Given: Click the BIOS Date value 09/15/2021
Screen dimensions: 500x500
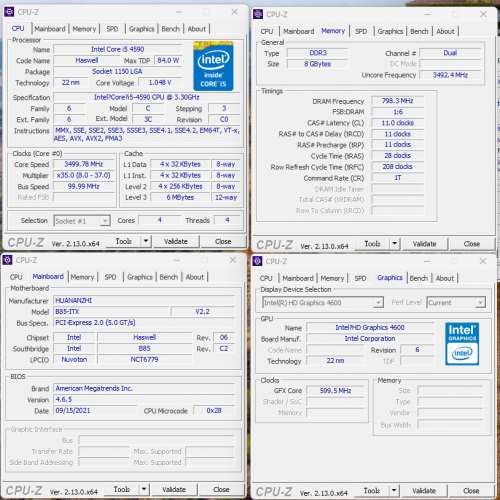Looking at the screenshot, I should pos(95,411).
